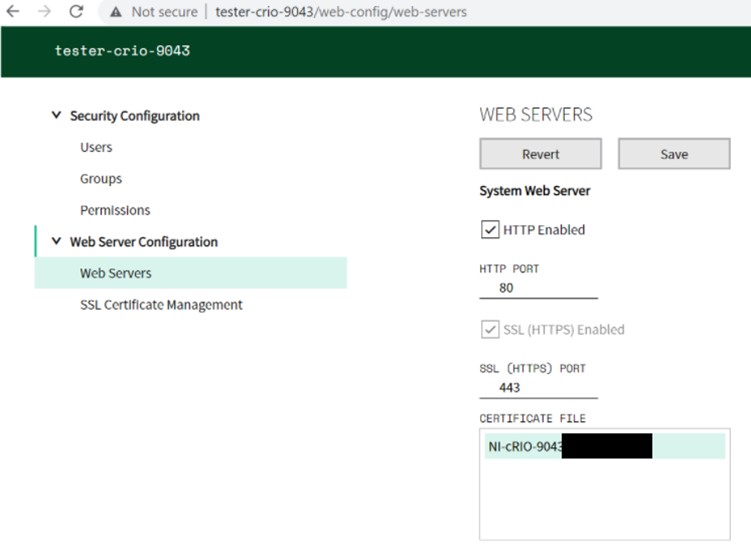Toggle the HTTP Enabled checkbox
The image size is (751, 547).
[x=490, y=230]
